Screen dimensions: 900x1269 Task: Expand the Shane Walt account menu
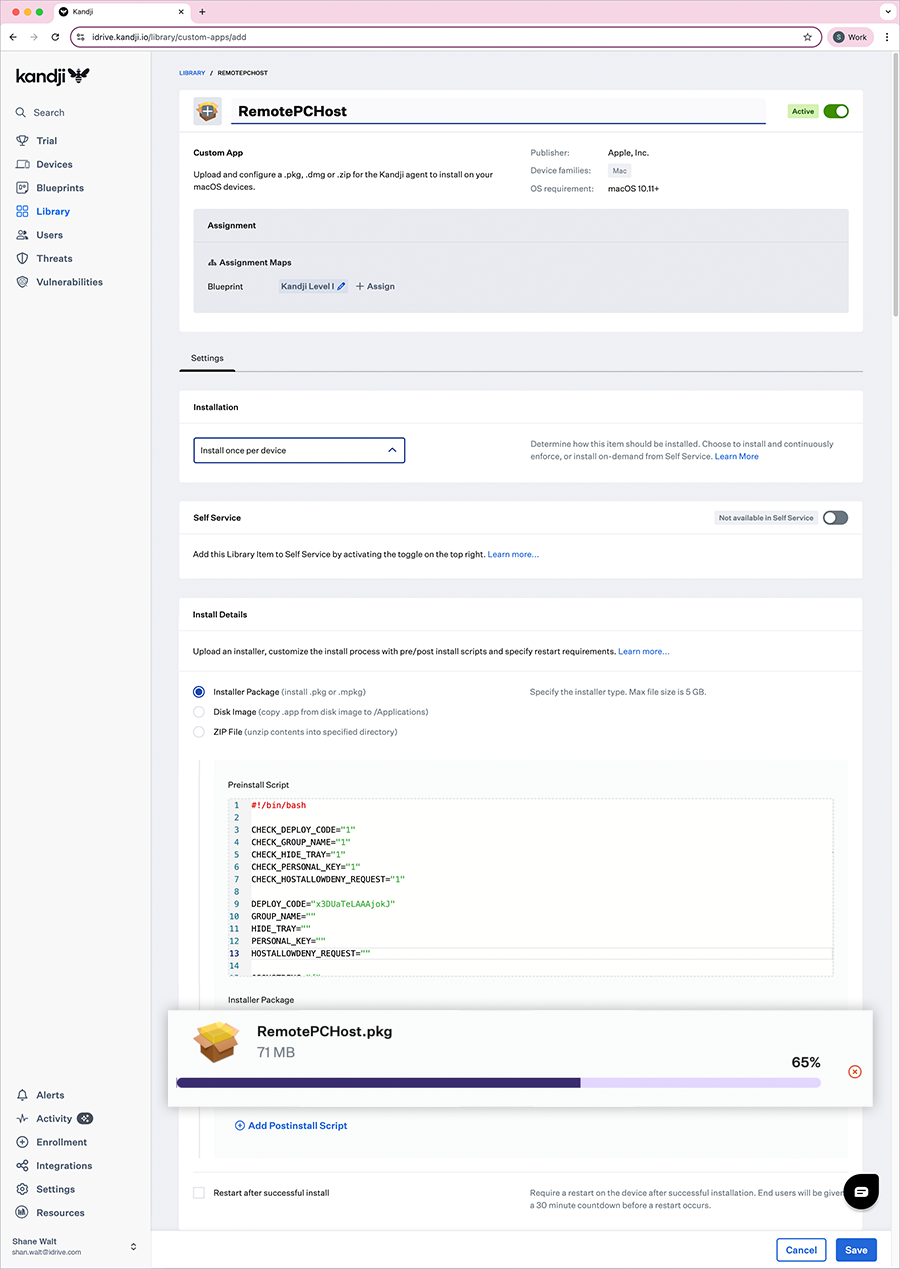[133, 1246]
